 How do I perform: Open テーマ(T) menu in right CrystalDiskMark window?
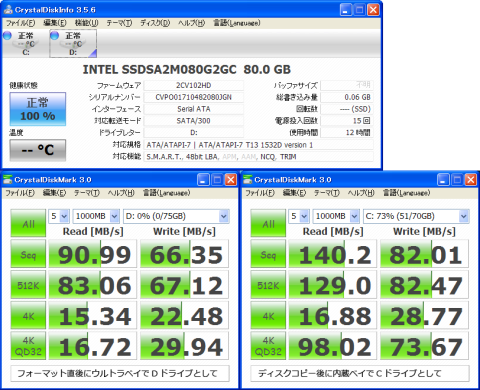[x=327, y=193]
